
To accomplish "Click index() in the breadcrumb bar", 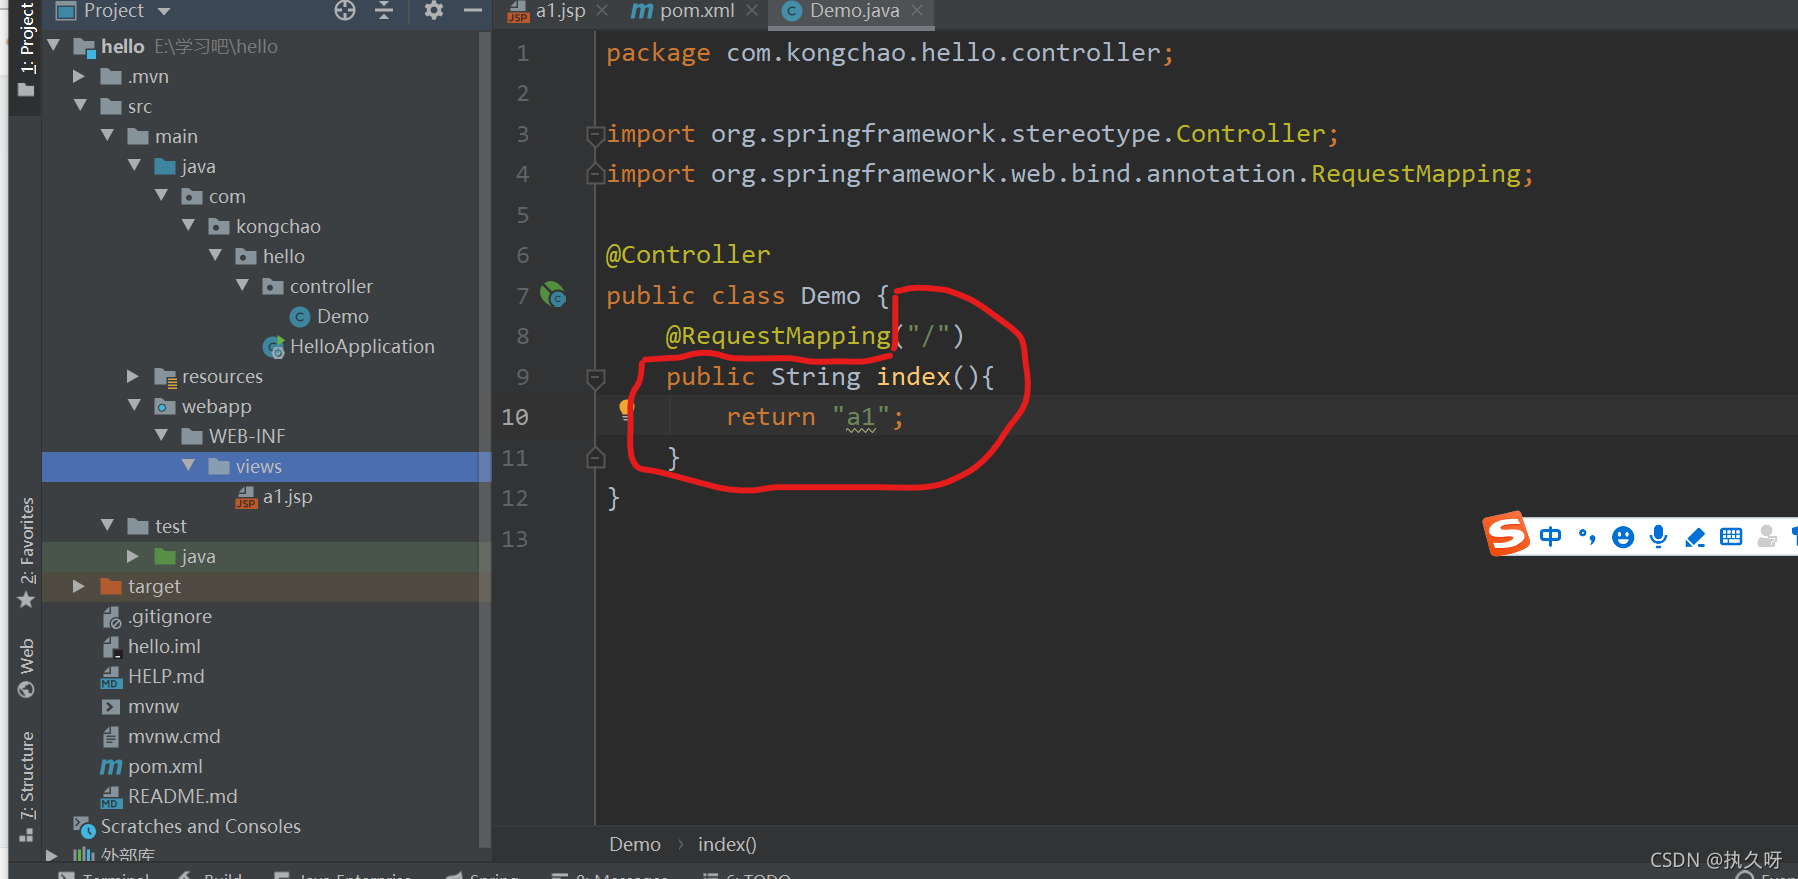I will [x=727, y=844].
